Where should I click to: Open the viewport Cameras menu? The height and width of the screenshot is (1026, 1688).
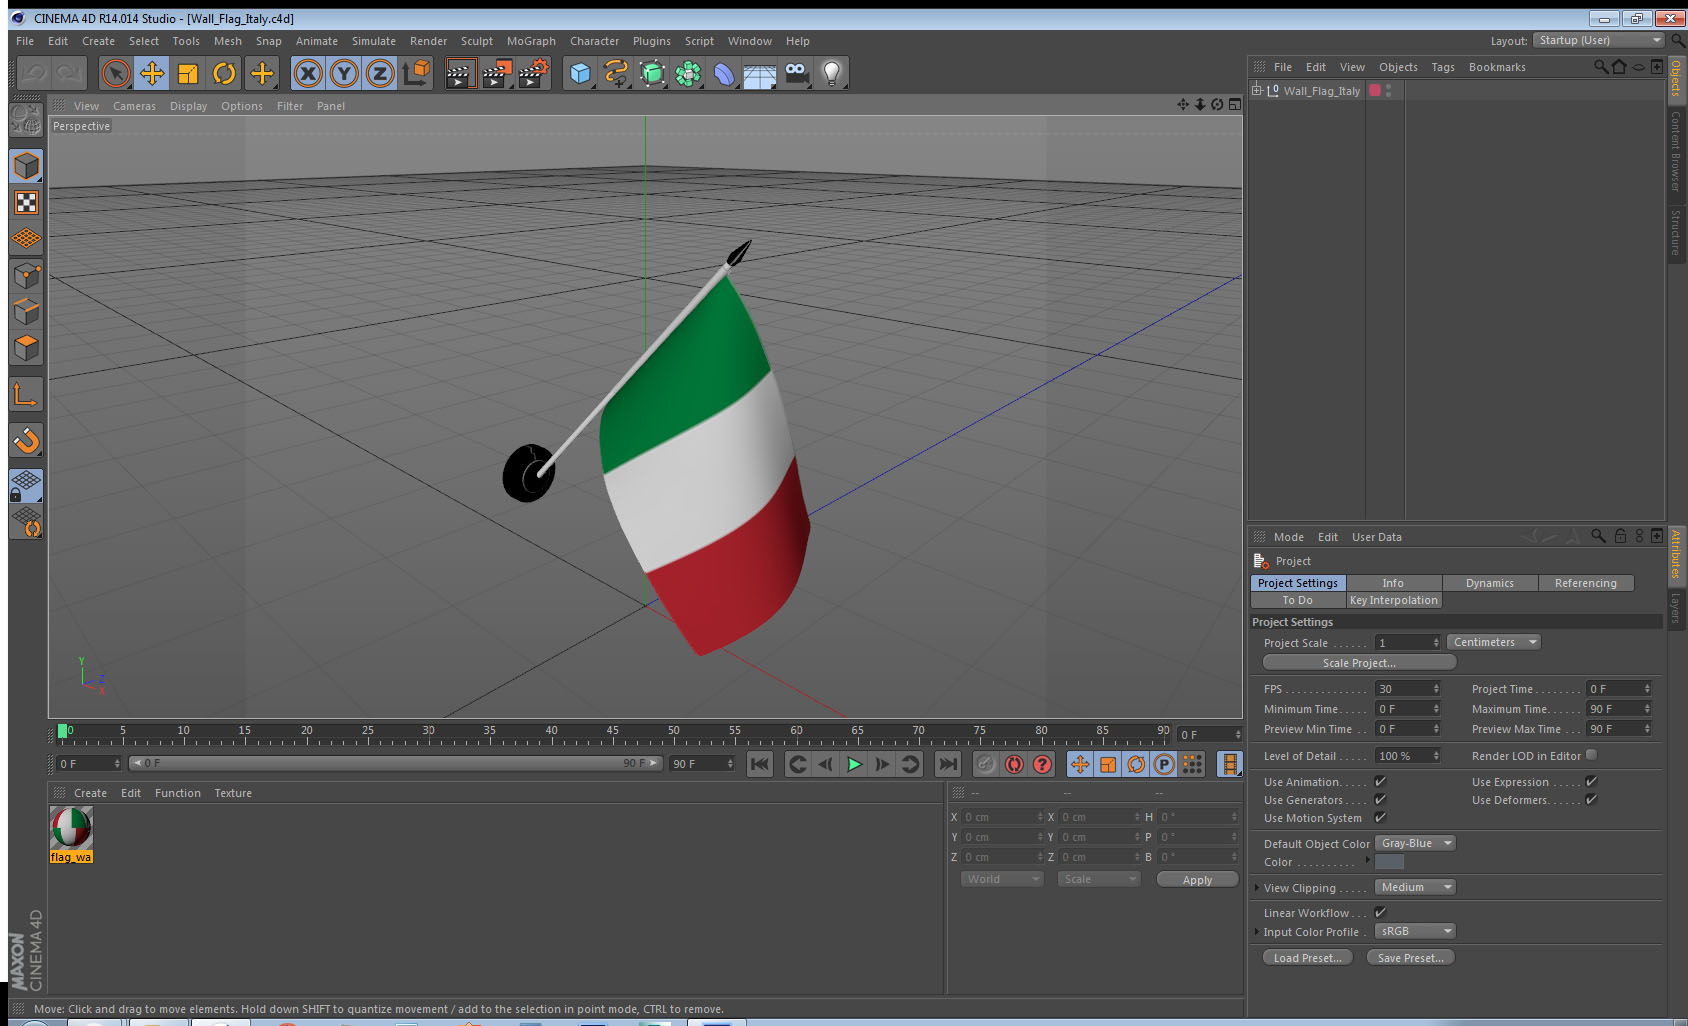click(134, 106)
